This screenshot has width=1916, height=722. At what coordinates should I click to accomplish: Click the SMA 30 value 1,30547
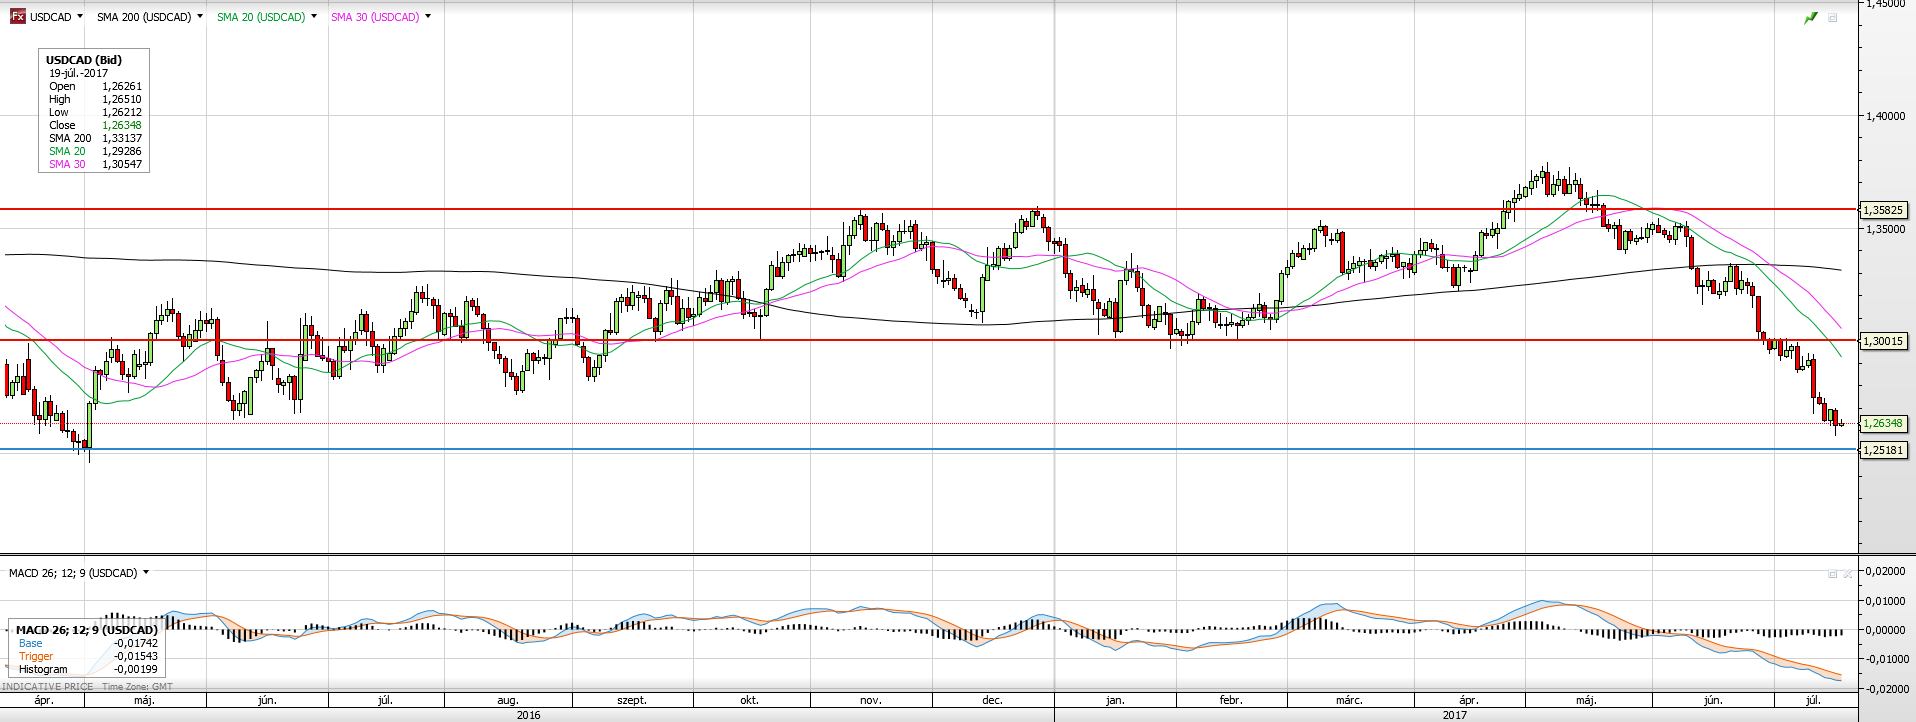tap(122, 164)
